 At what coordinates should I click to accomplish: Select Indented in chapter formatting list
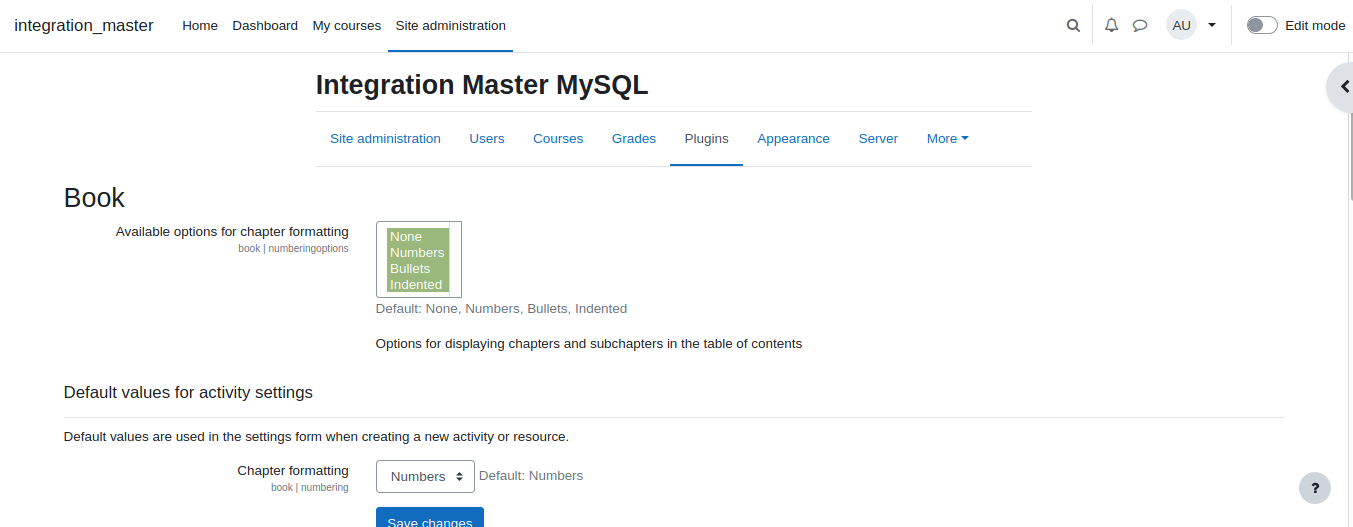[x=418, y=285]
